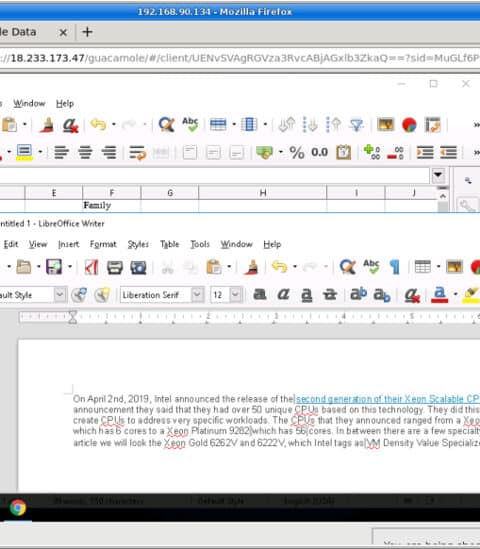Toggle Bold in Writer formatting bar
The image size is (480, 549).
pos(259,295)
